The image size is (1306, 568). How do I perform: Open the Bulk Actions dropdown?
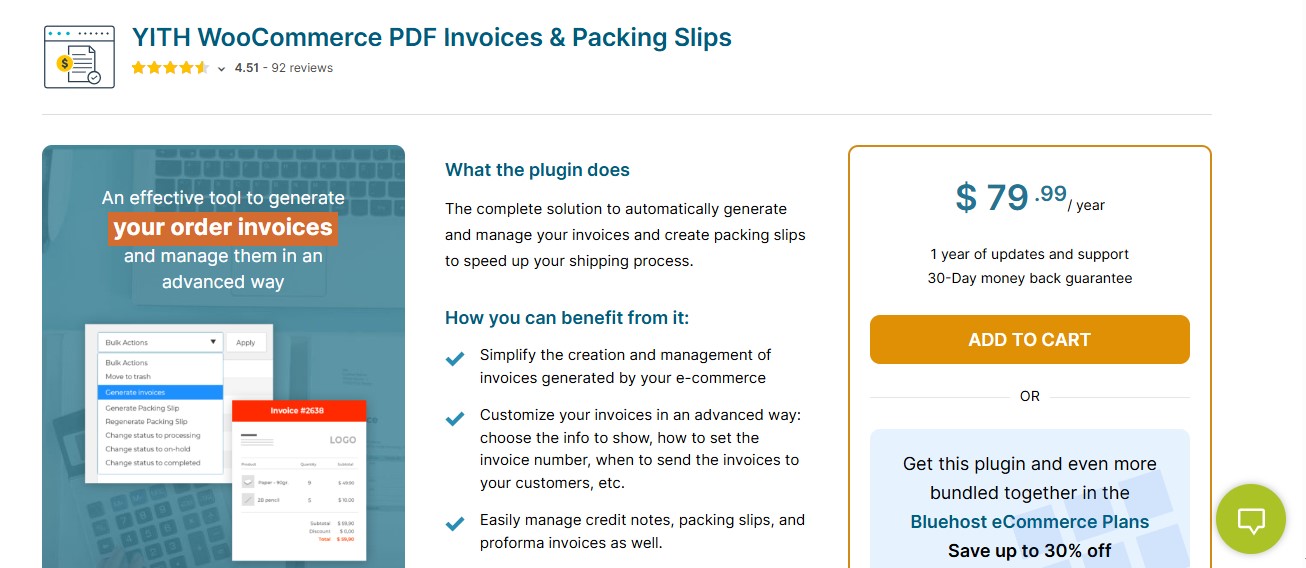[x=160, y=342]
